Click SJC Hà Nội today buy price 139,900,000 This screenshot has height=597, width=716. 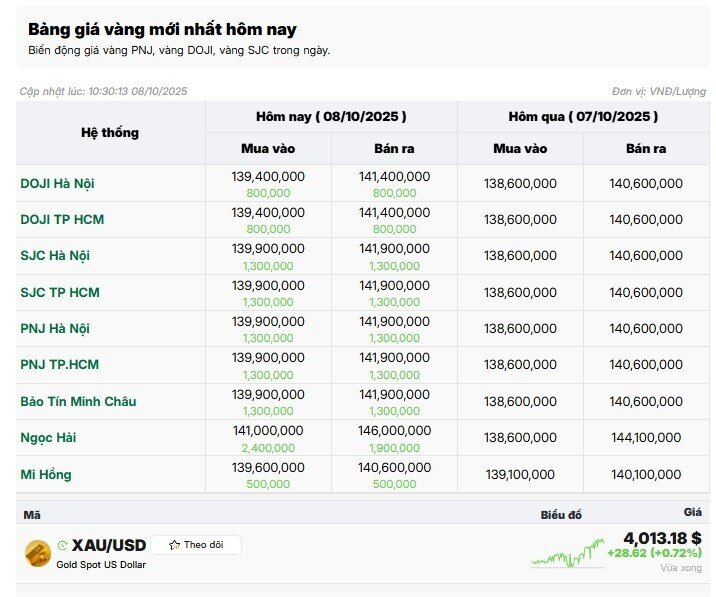268,248
